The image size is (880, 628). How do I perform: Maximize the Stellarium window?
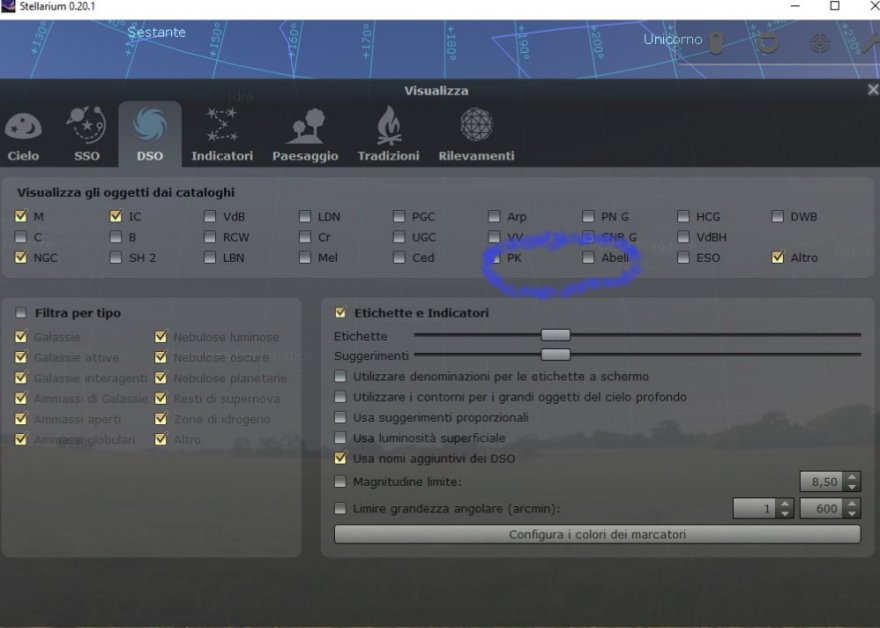click(x=835, y=6)
